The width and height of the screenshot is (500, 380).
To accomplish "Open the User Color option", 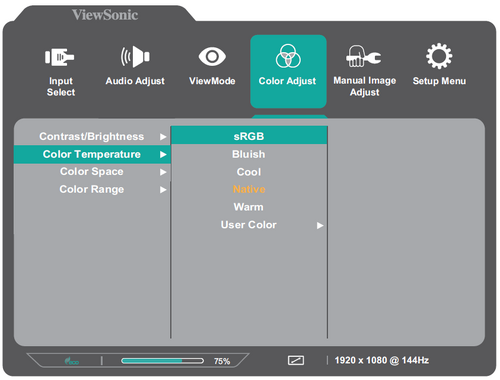I will pyautogui.click(x=249, y=225).
